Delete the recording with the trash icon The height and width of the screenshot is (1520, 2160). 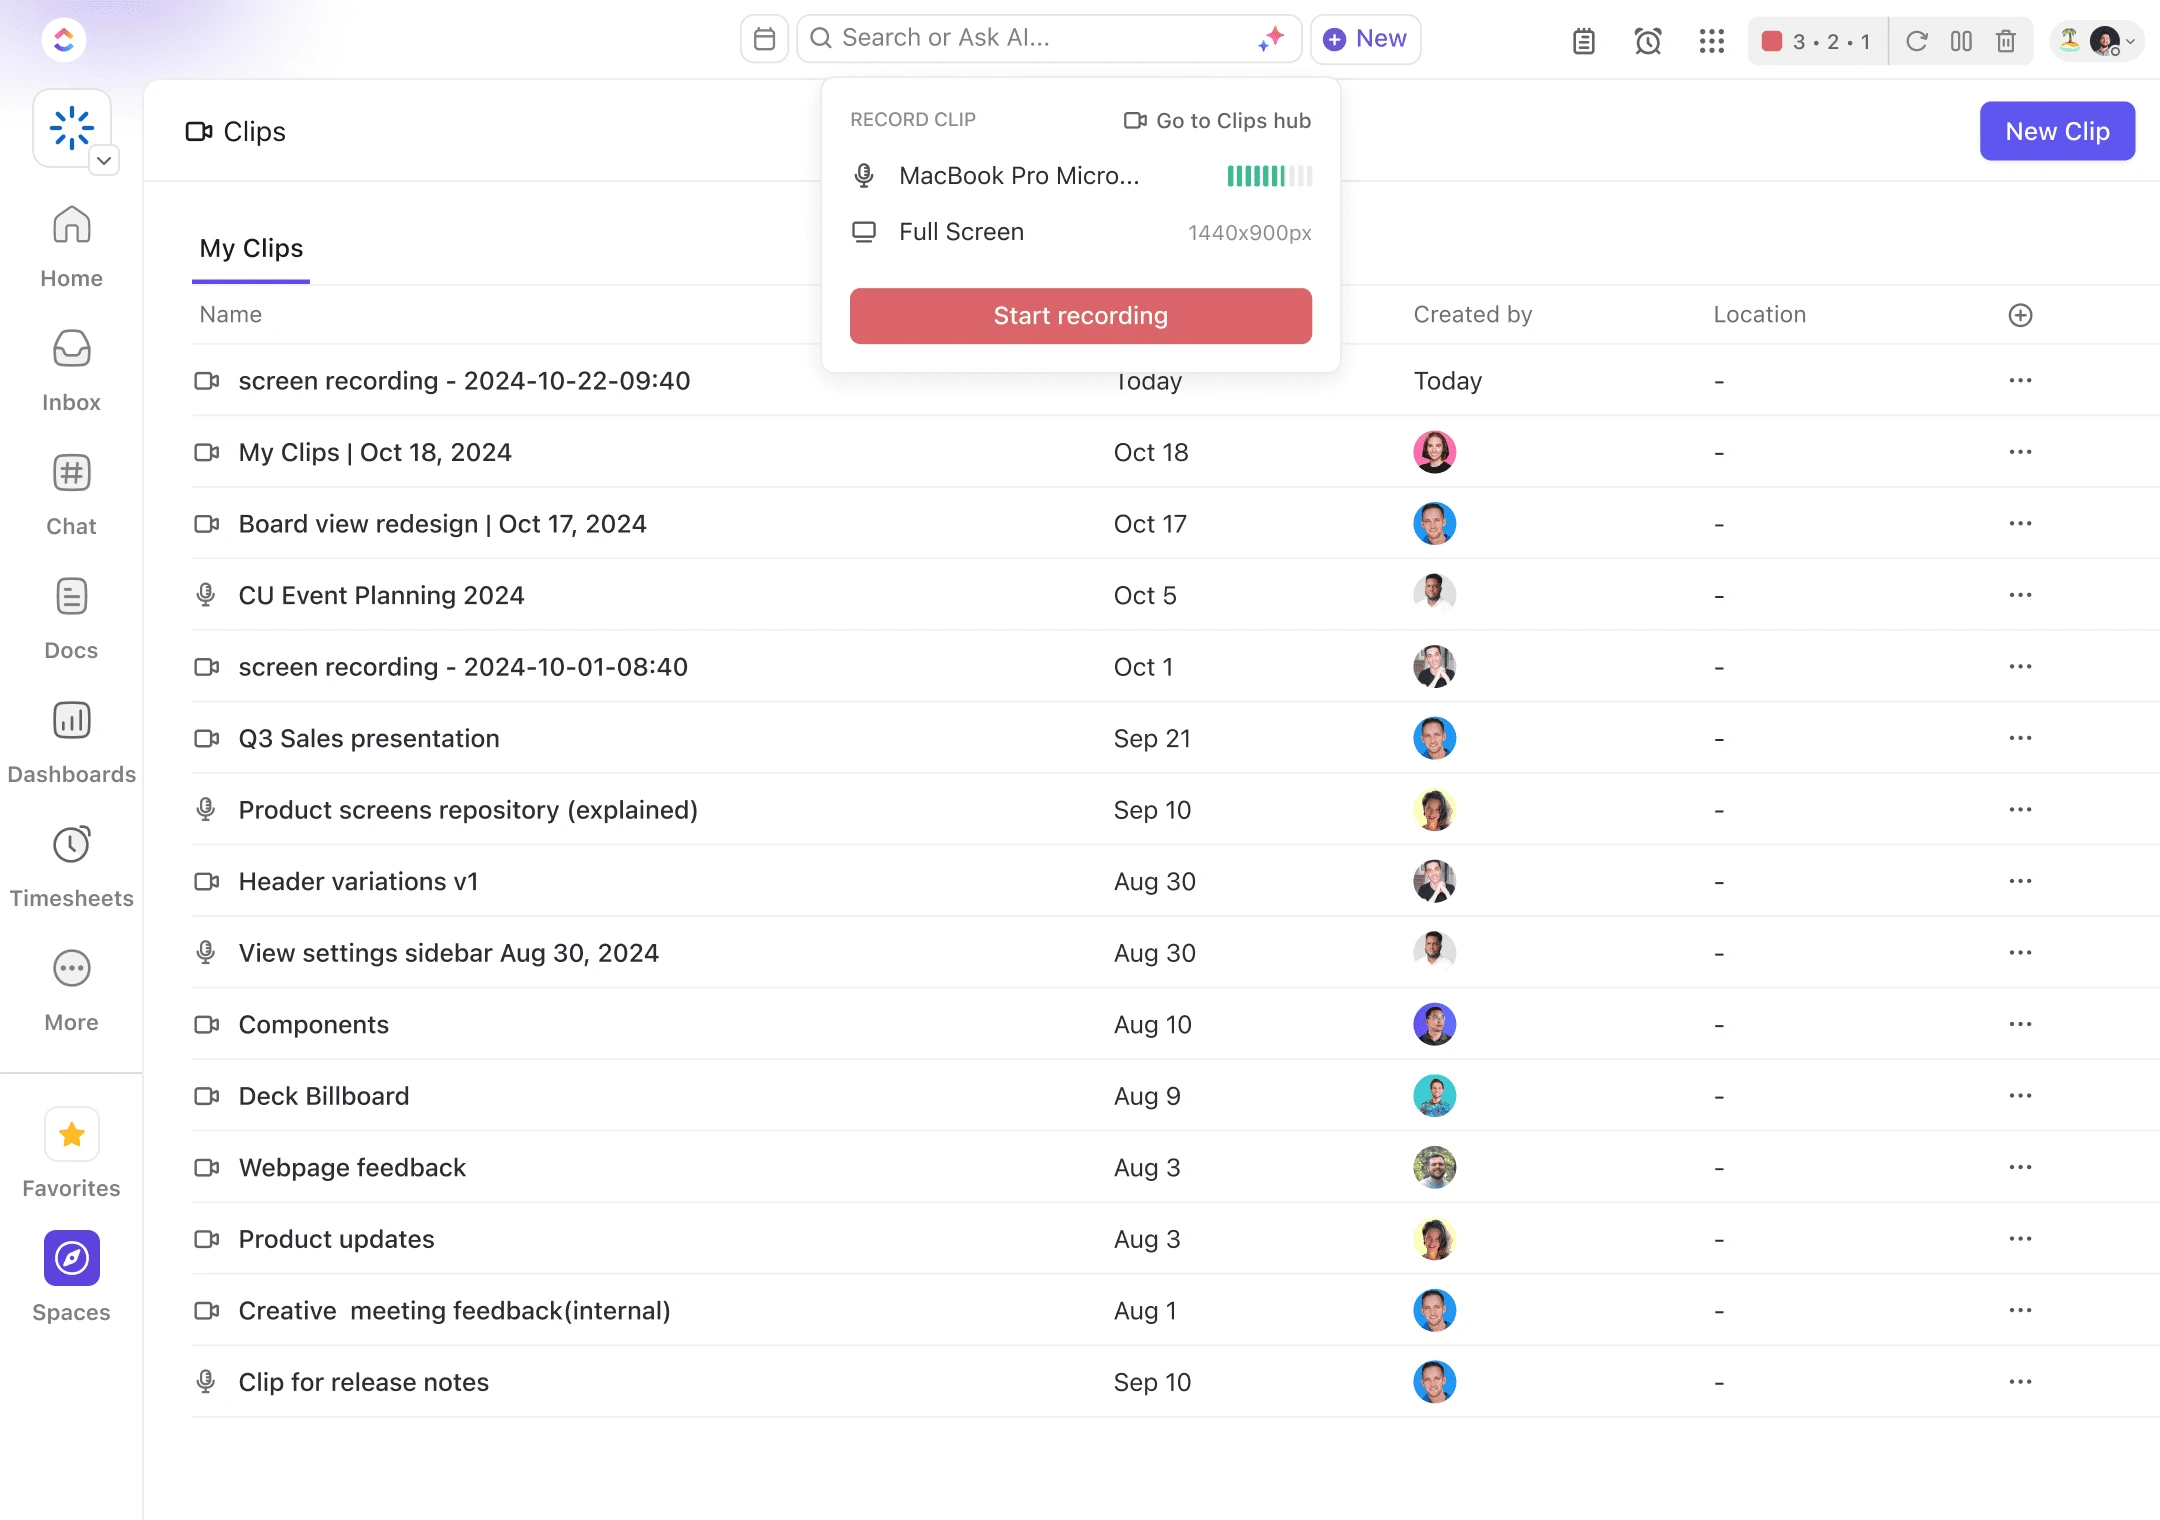(2005, 41)
